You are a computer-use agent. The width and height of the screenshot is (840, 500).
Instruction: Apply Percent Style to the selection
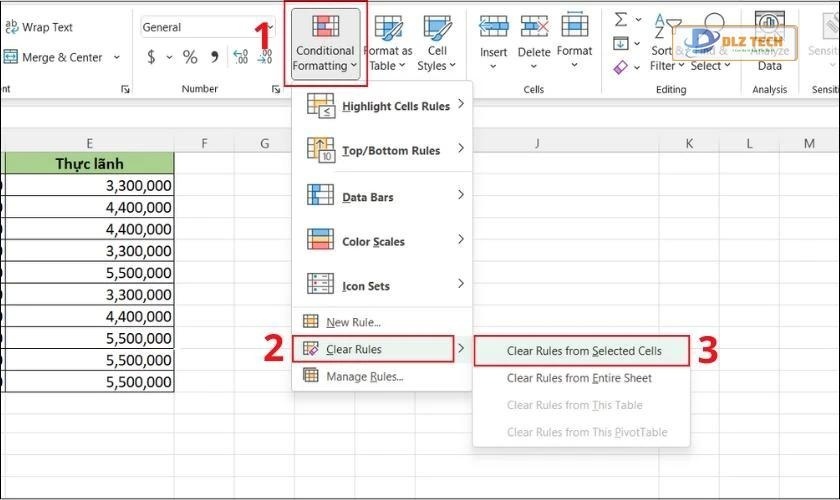tap(189, 58)
